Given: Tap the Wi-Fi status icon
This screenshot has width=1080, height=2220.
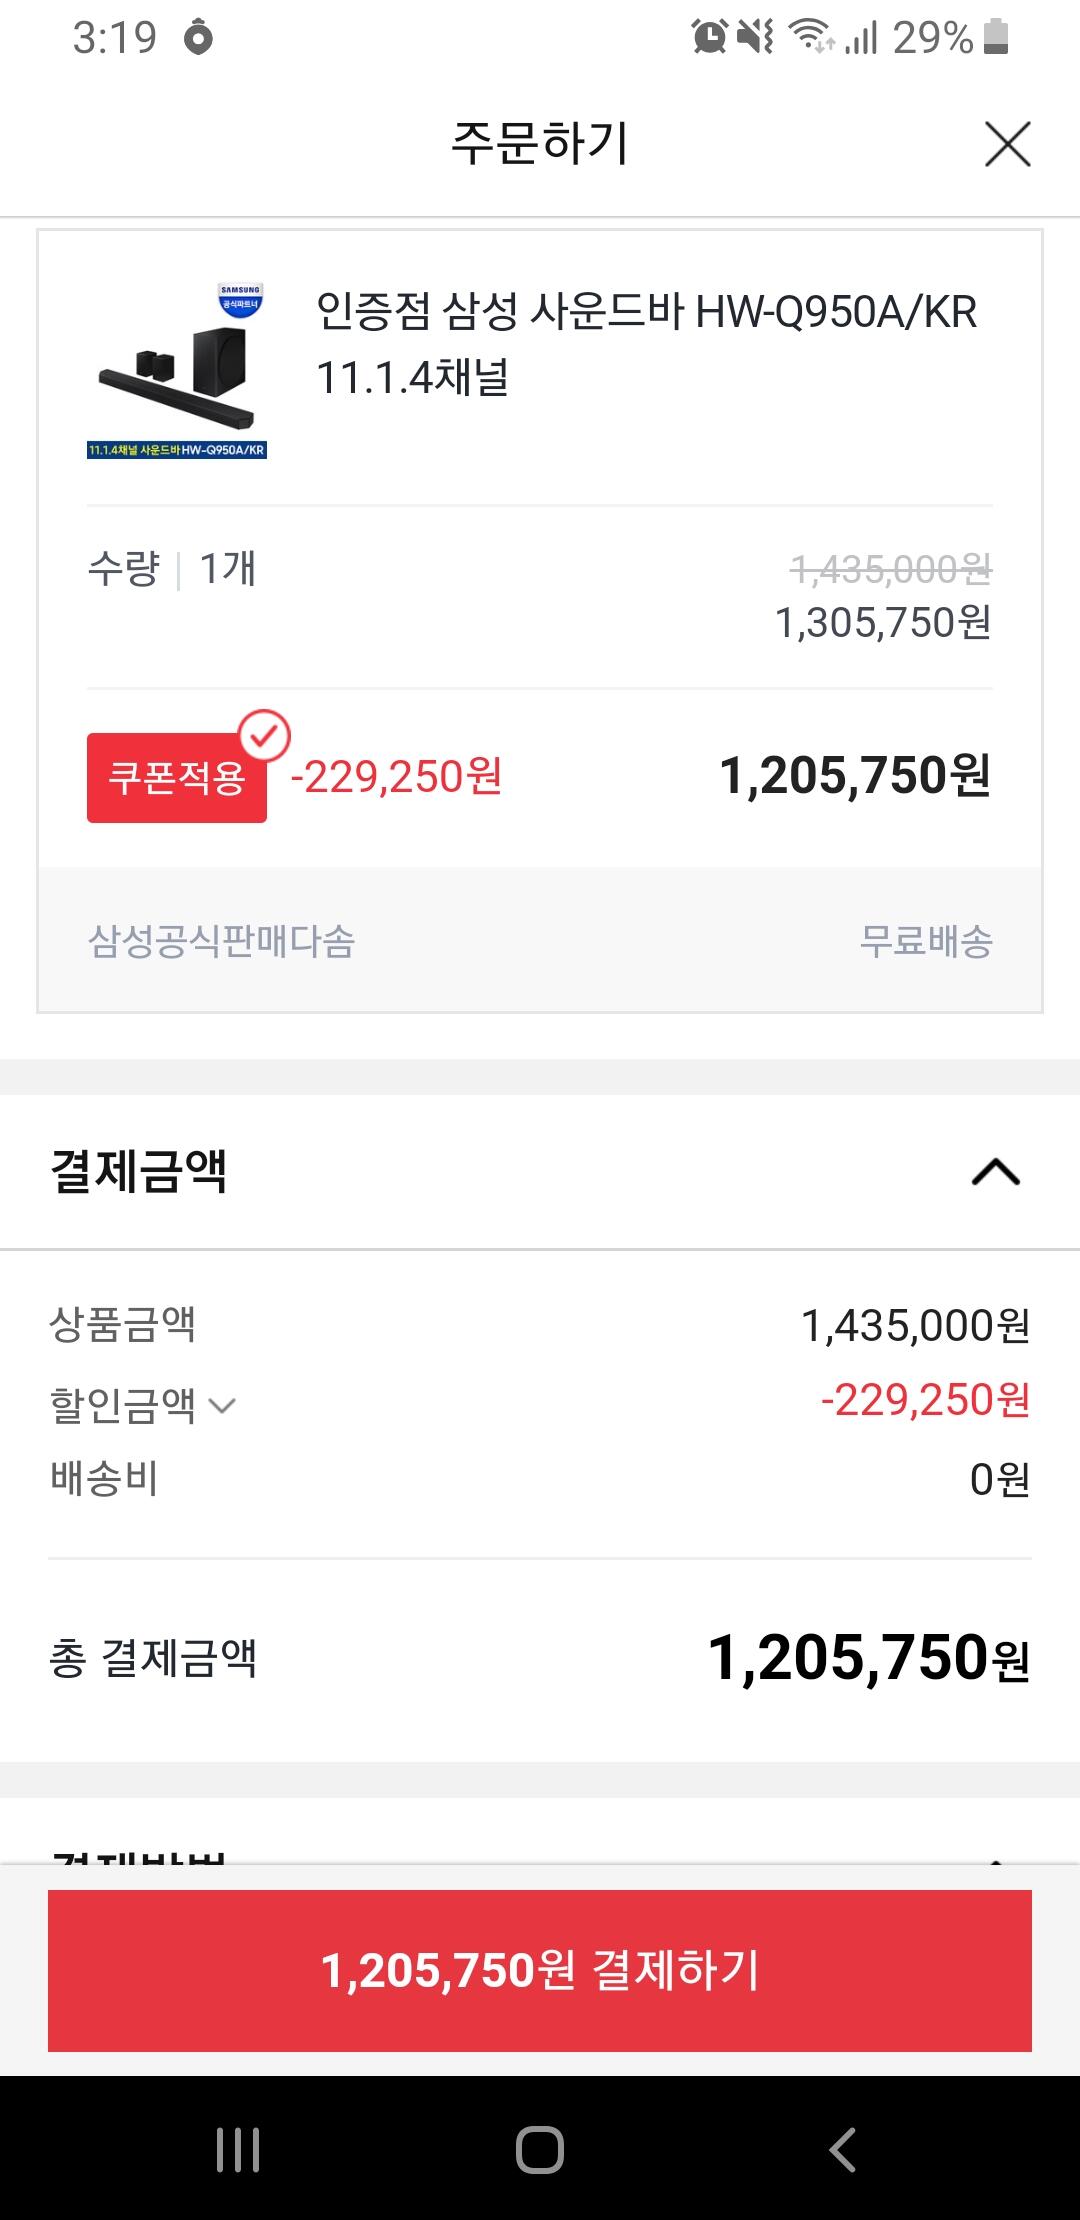Looking at the screenshot, I should (811, 38).
